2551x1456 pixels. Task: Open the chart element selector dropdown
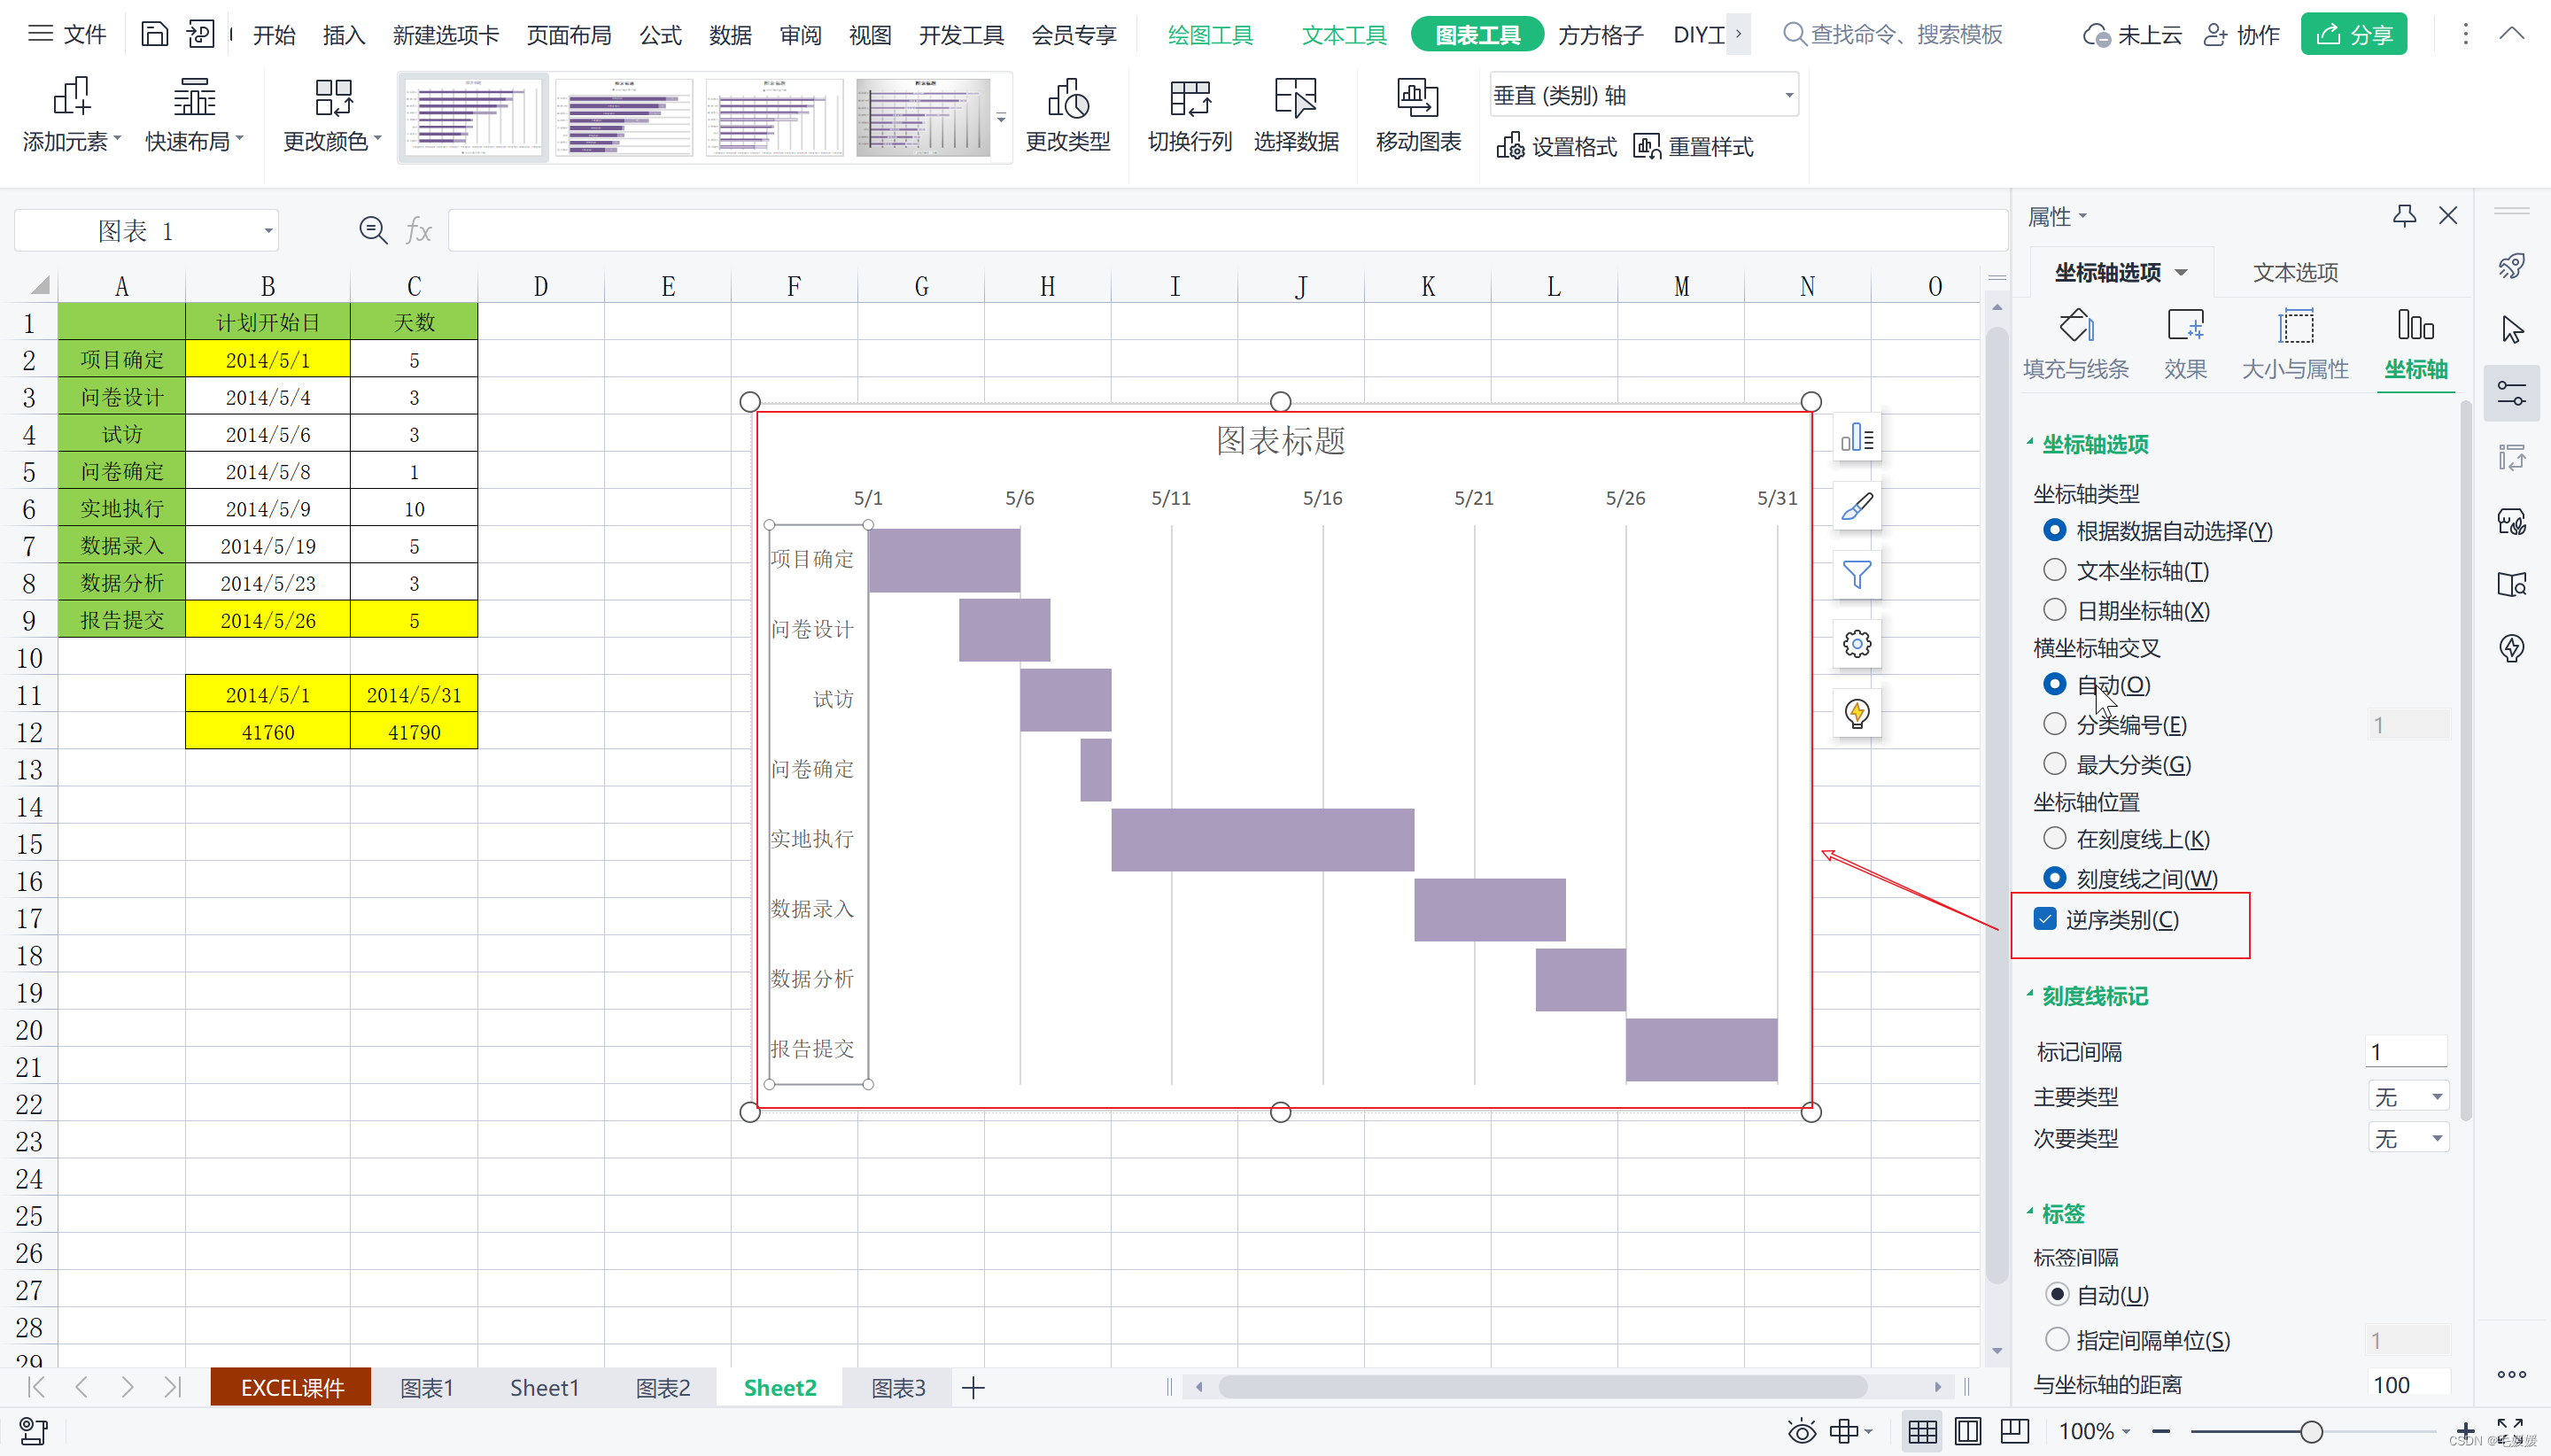coord(1788,96)
